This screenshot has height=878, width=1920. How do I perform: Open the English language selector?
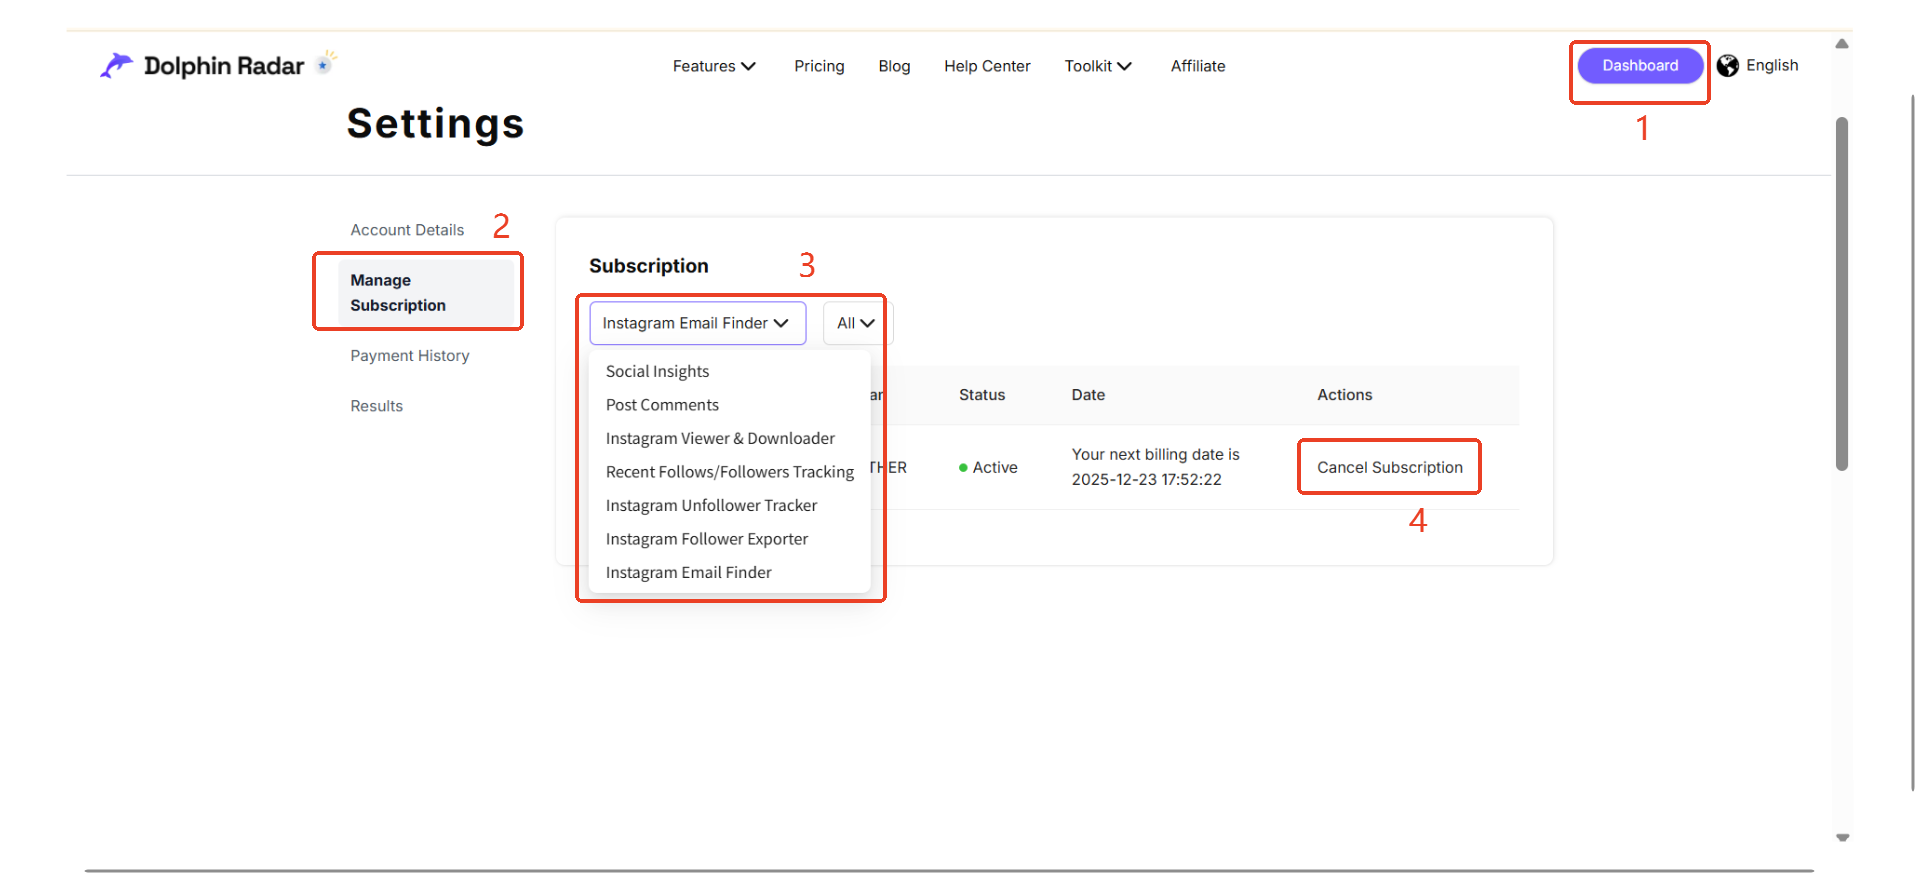(1772, 65)
